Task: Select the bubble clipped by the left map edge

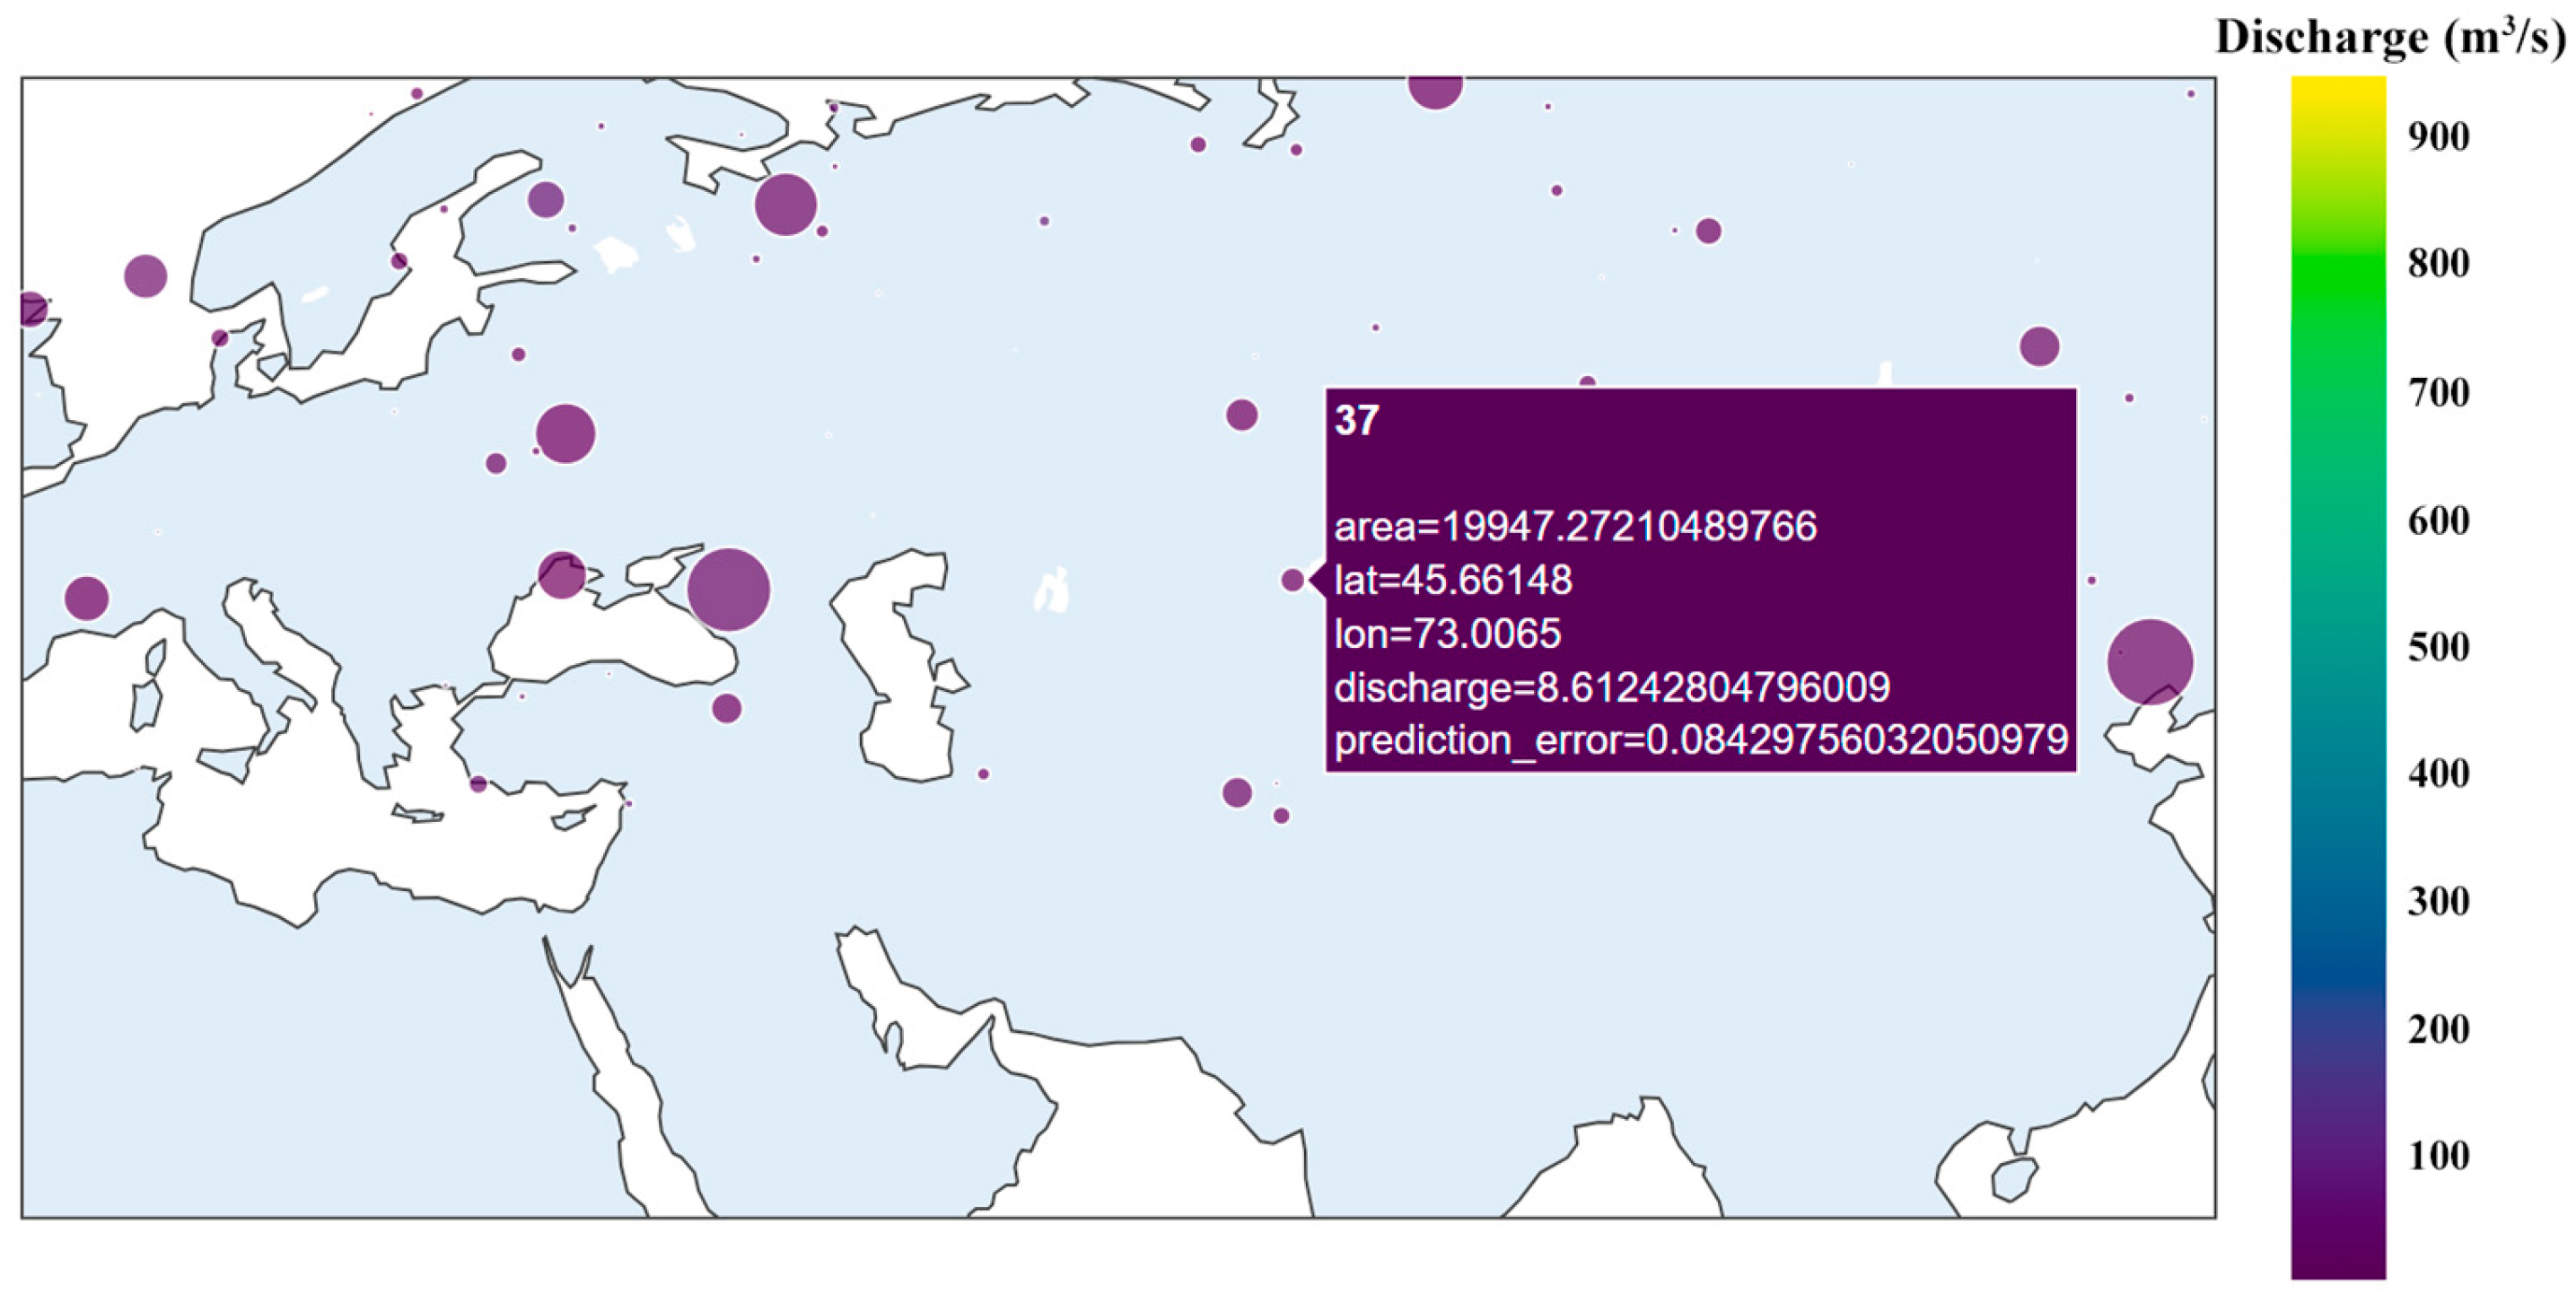Action: 31,309
